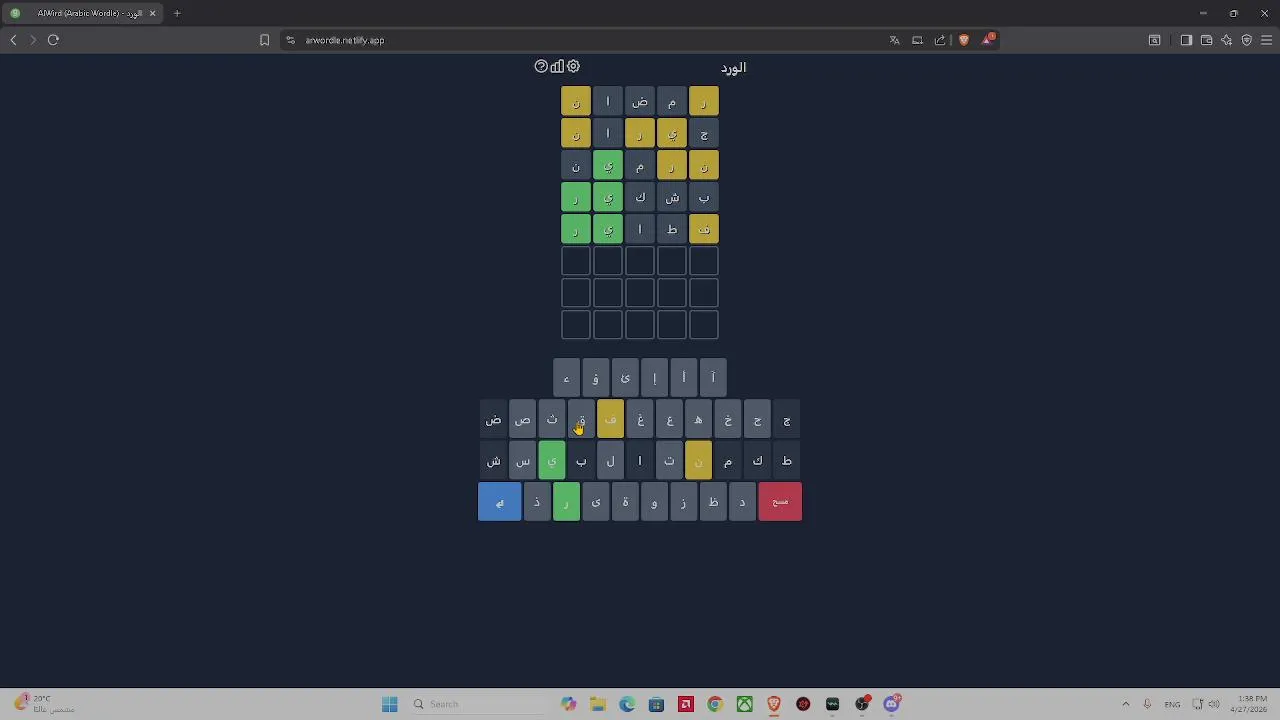Screen dimensions: 1280x720
Task: Tap the غ key on keyboard
Action: (640, 420)
